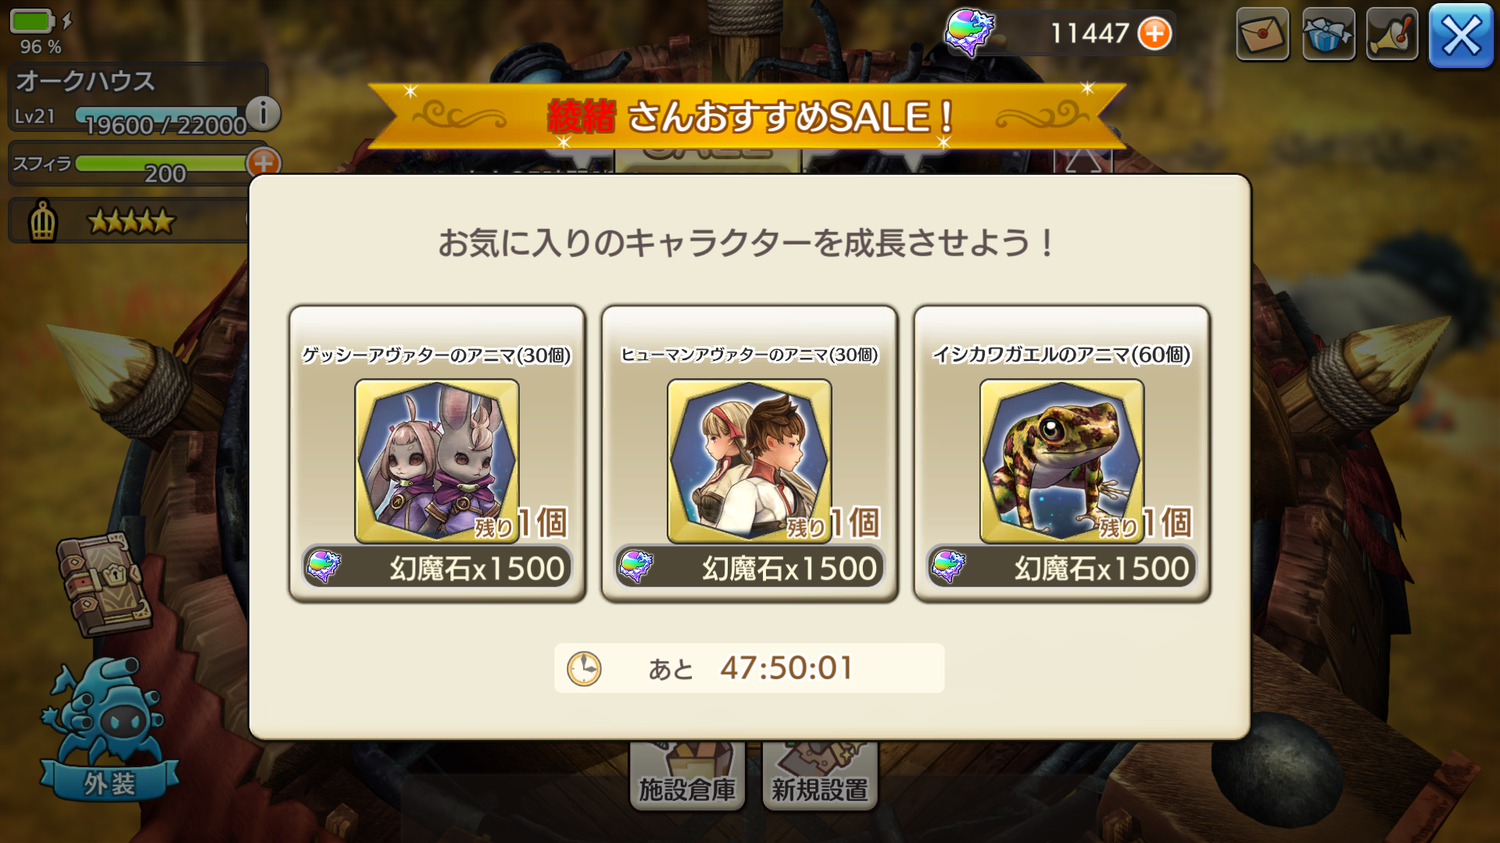Open the blue gift box icon
The height and width of the screenshot is (843, 1500).
(x=1328, y=34)
